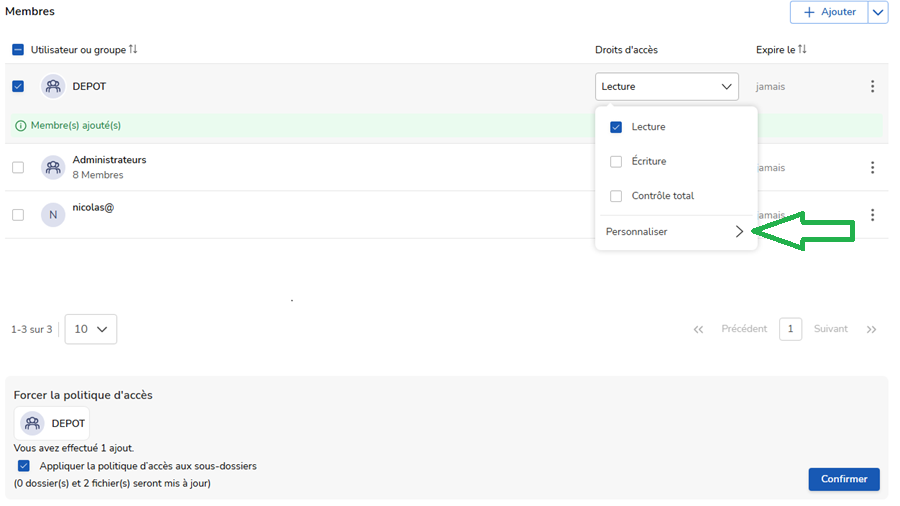This screenshot has width=900, height=506.
Task: Uncheck the DEPOT row checkbox
Action: click(18, 87)
